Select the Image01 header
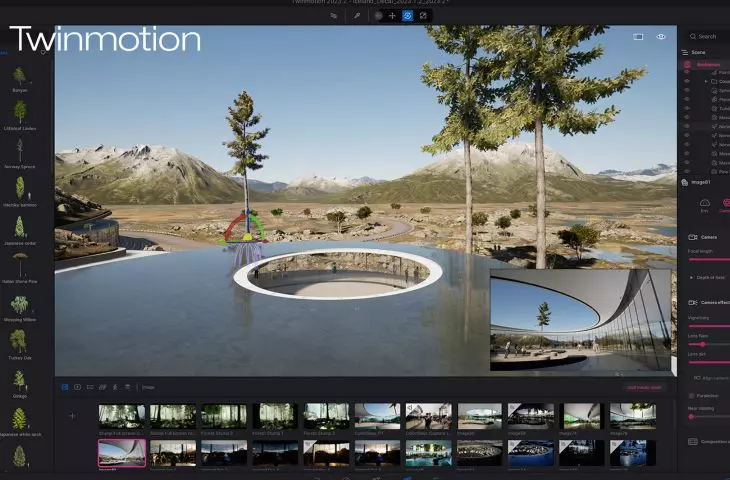Viewport: 730px width, 480px height. (x=700, y=182)
